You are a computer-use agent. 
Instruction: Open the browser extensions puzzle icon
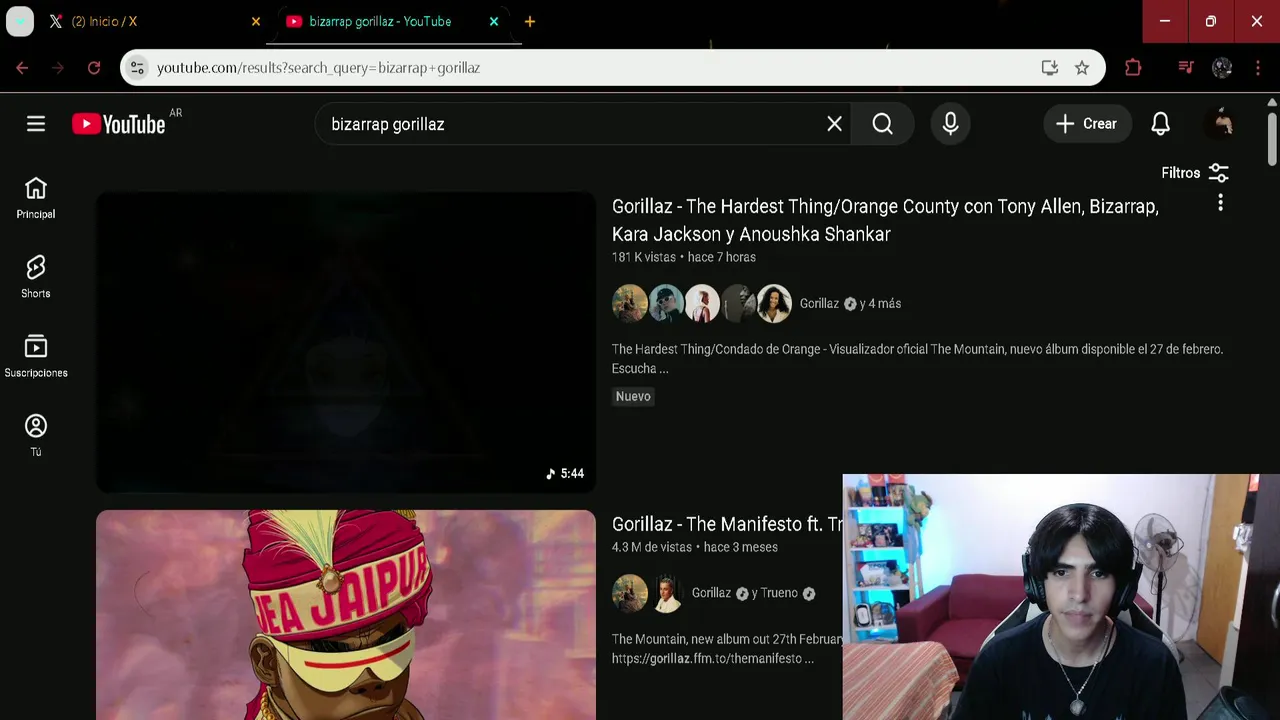point(1133,68)
